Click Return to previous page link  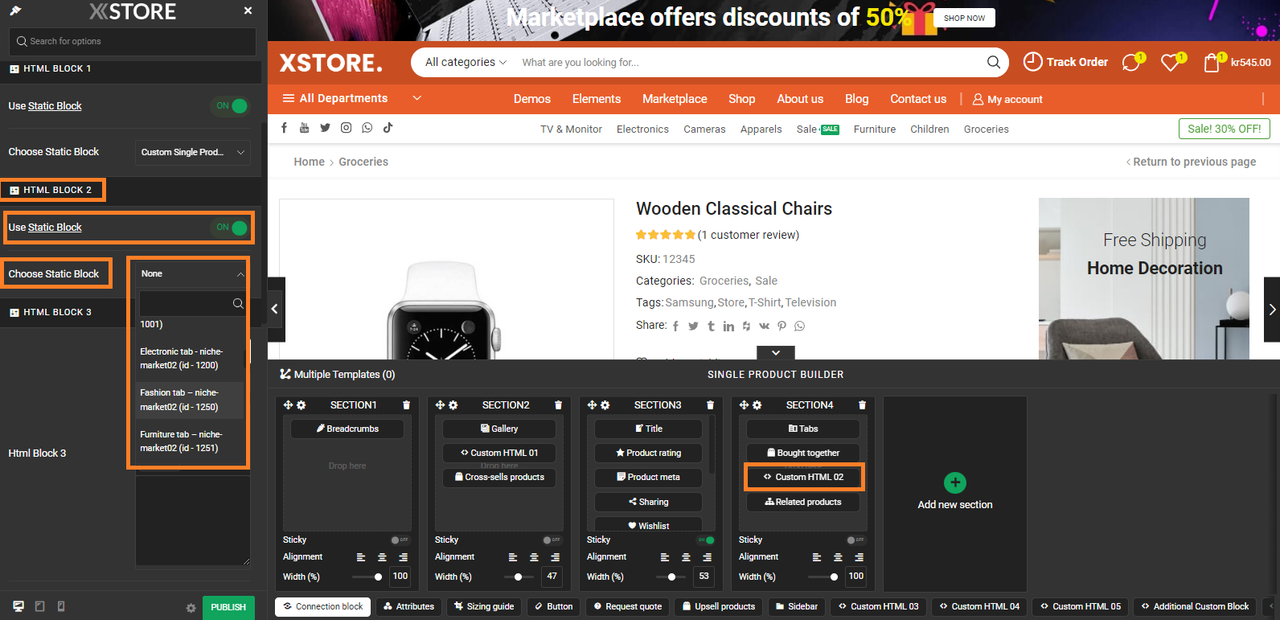click(x=1190, y=162)
